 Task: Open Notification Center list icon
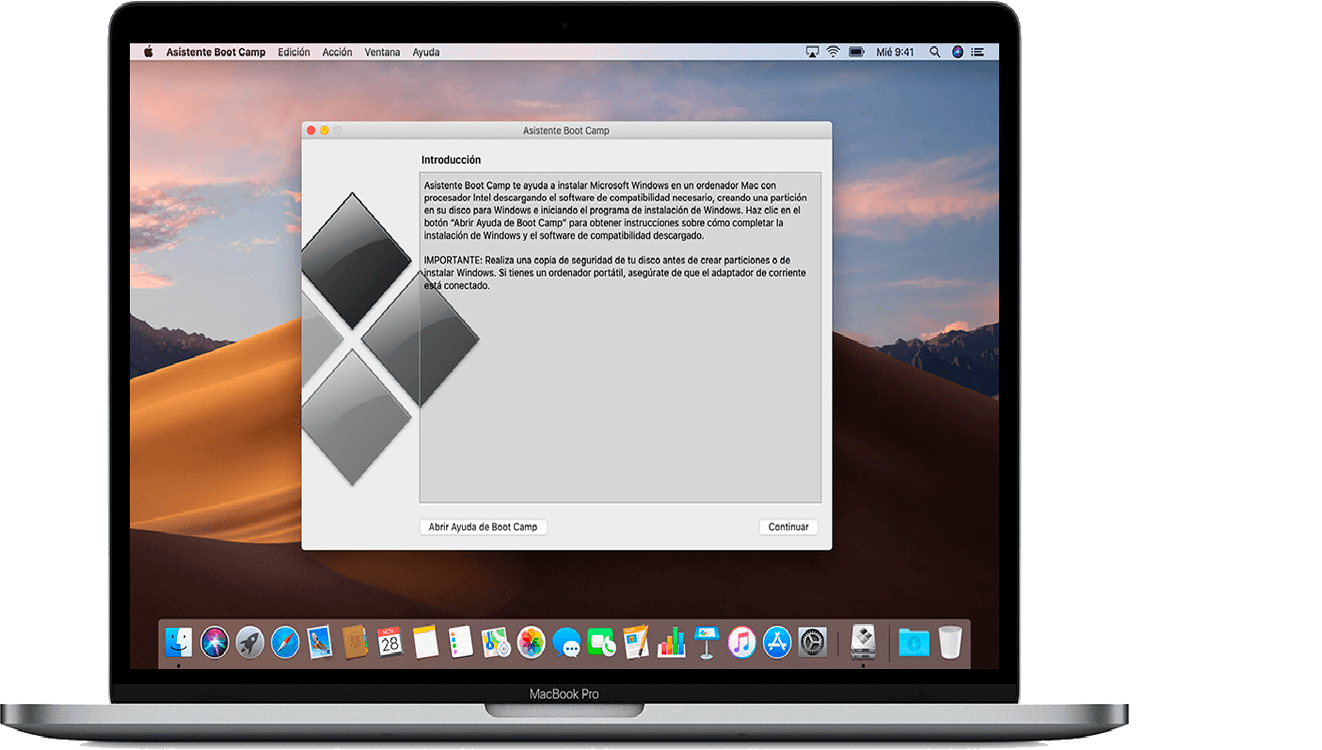(x=978, y=52)
